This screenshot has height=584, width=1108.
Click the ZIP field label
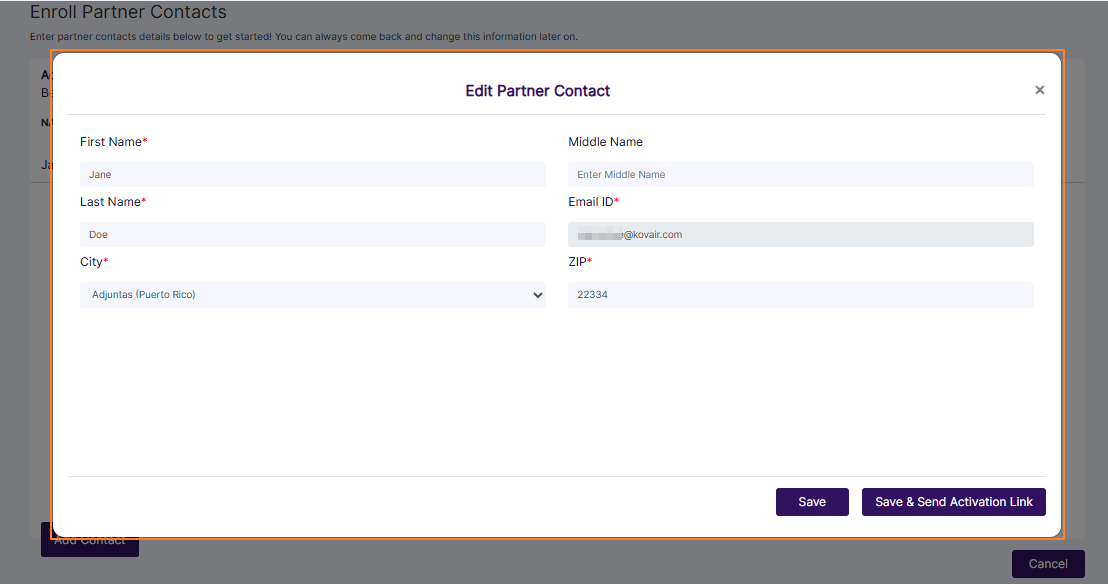pos(577,261)
